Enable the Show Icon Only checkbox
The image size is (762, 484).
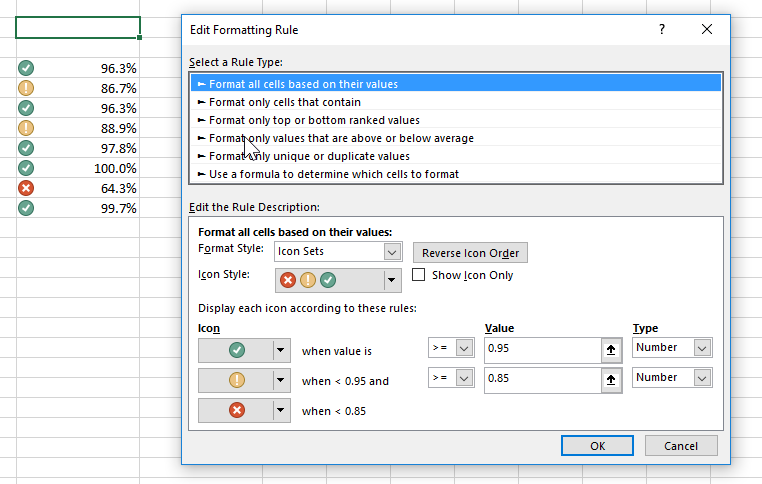point(418,275)
